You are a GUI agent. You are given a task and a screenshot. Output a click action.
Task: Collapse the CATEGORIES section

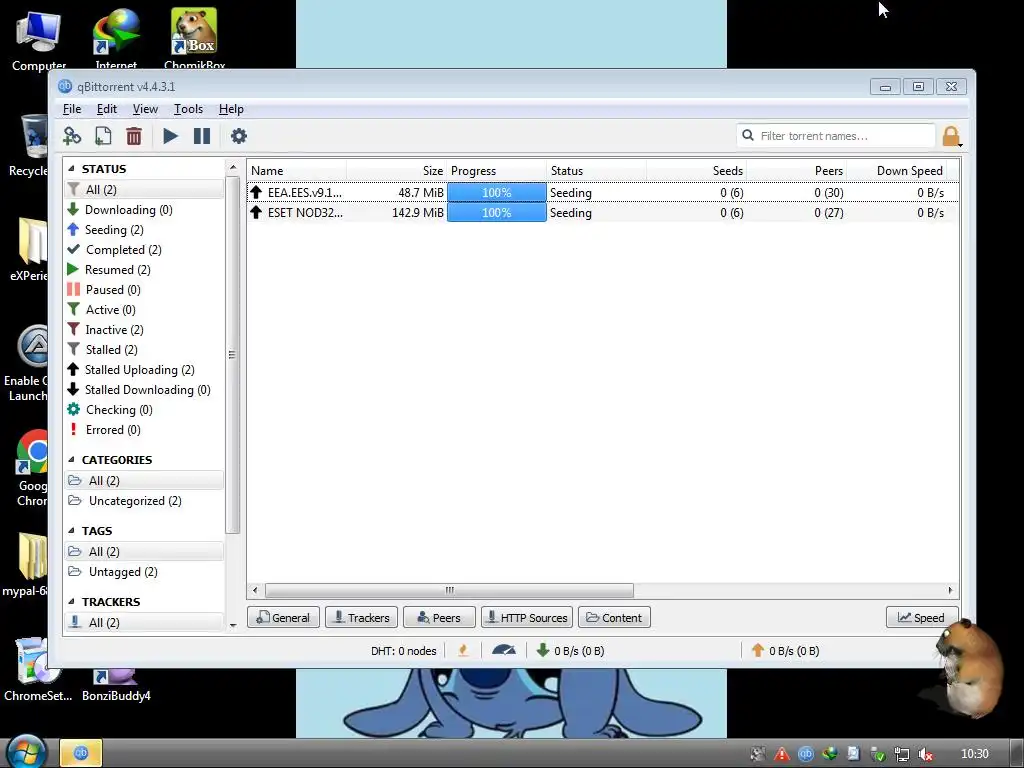(x=71, y=460)
